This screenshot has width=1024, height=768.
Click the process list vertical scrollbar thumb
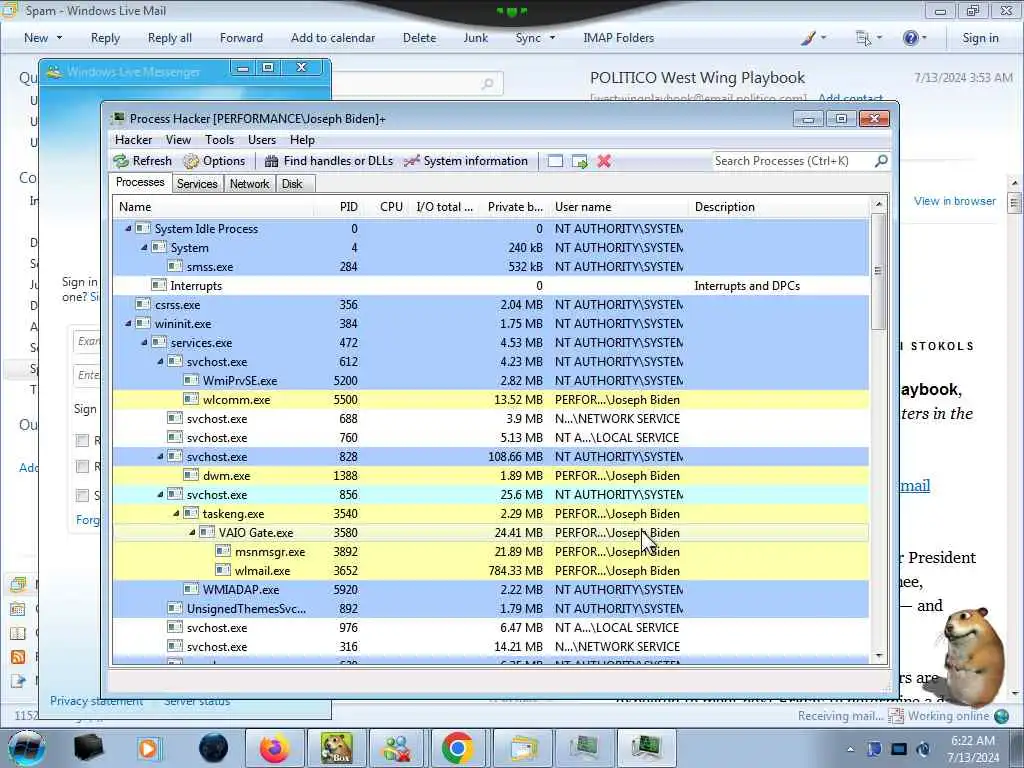point(878,270)
